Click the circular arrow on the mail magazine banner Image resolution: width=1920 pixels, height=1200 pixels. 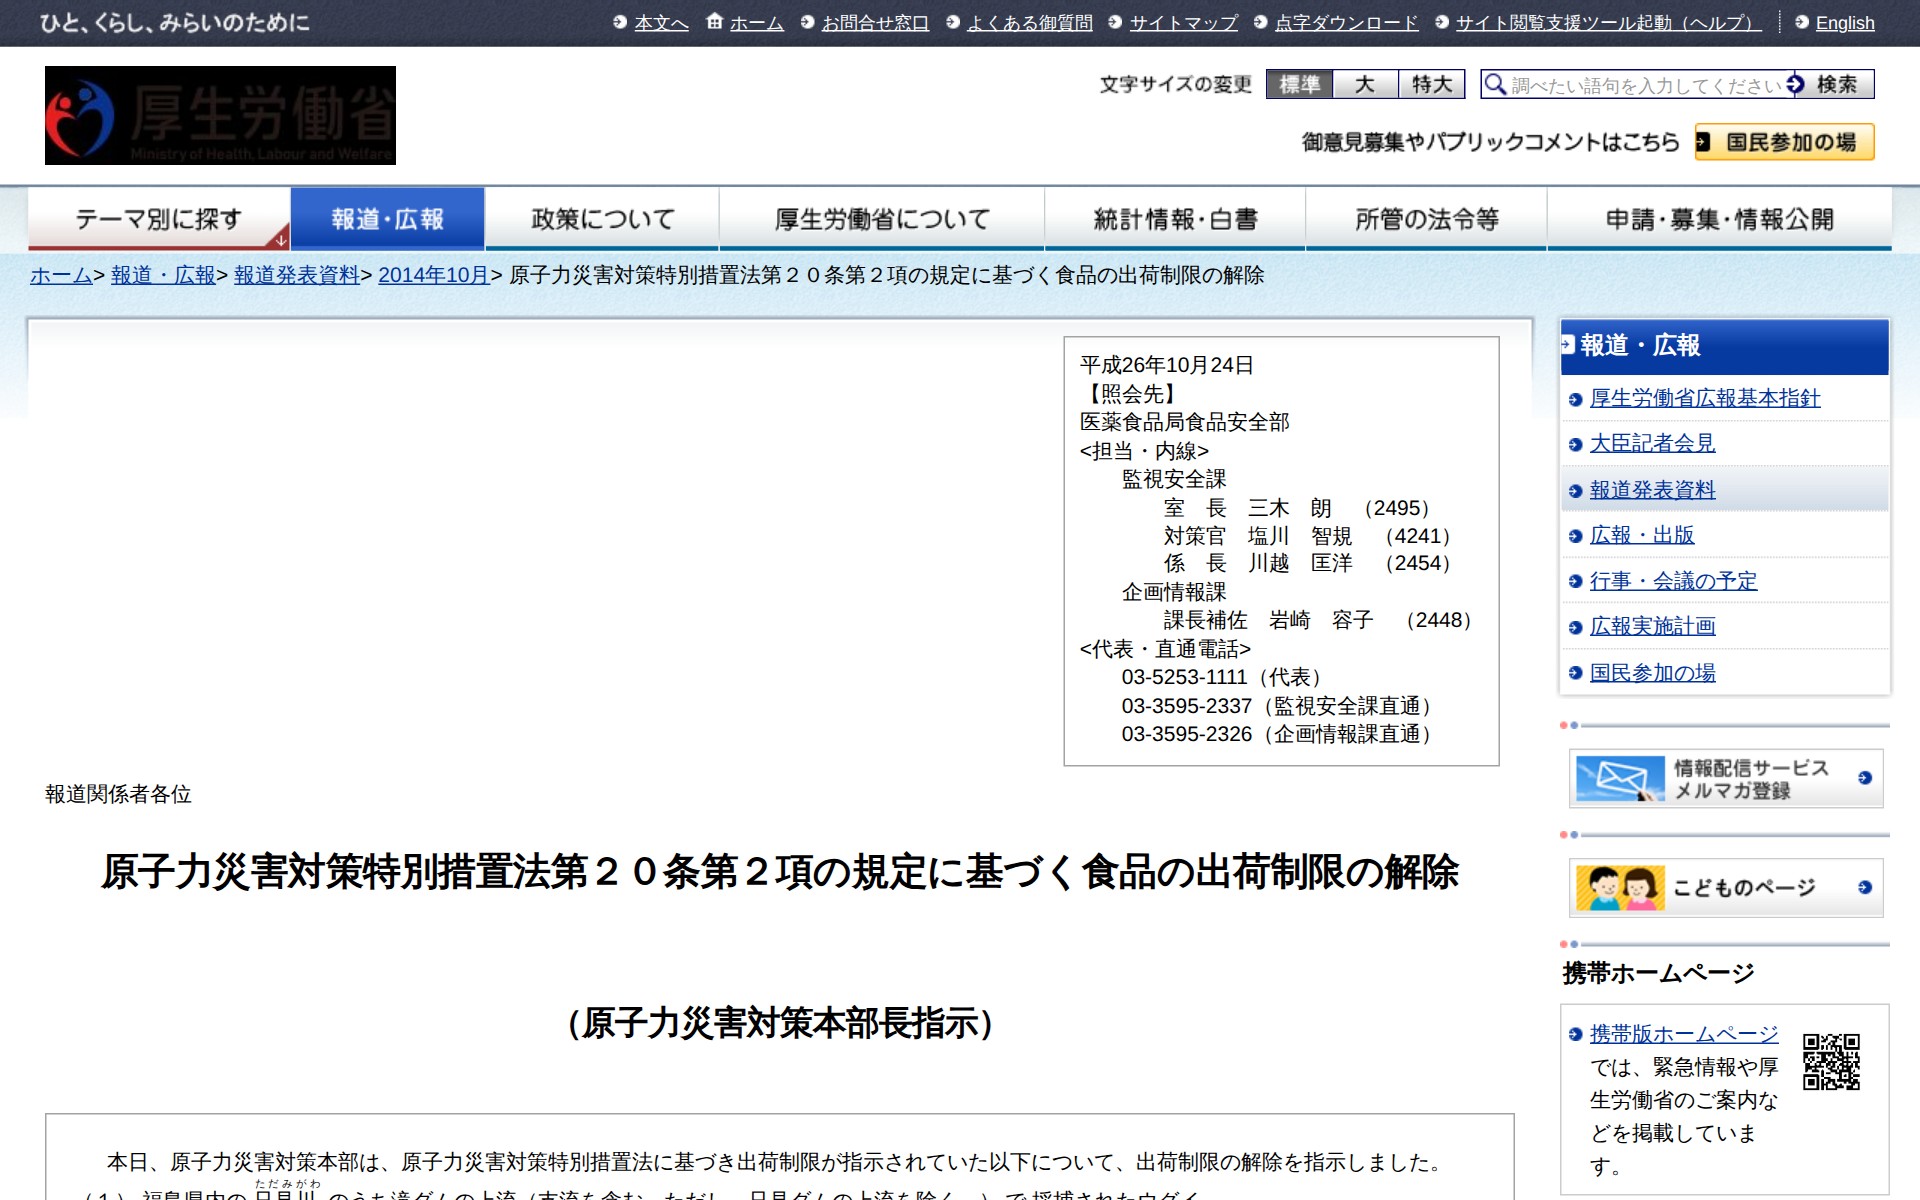1862,778
